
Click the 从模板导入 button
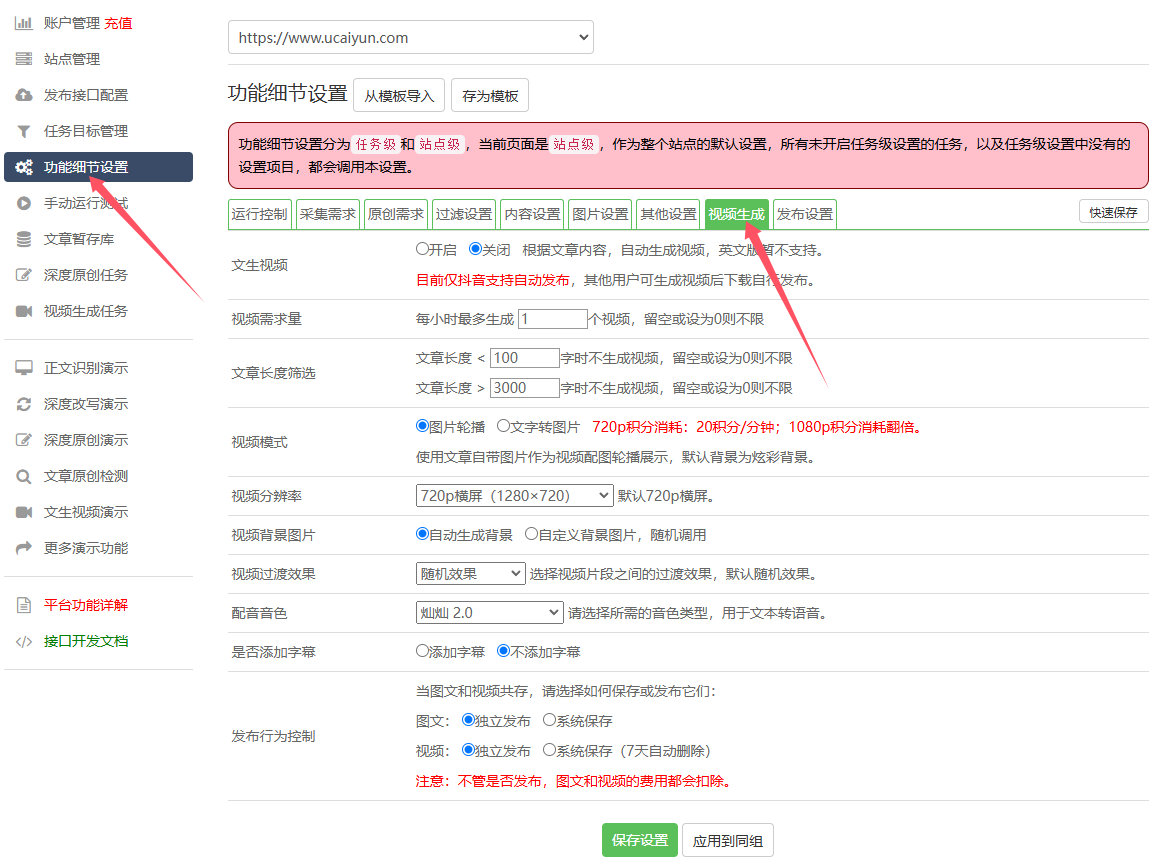pos(399,96)
